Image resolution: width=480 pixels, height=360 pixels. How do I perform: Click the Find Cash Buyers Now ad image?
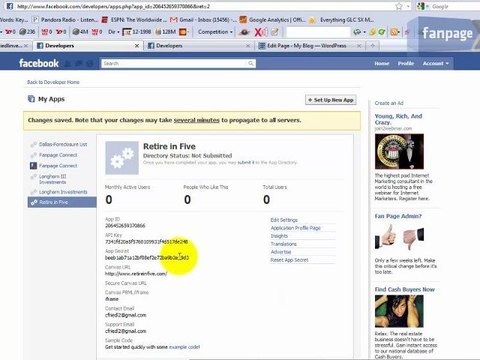coord(399,311)
